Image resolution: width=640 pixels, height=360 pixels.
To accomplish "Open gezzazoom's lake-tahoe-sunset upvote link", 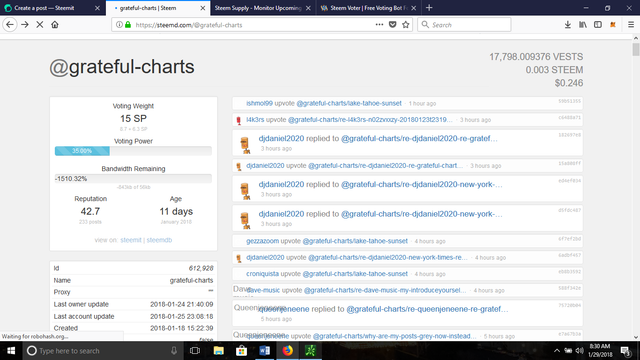I will [355, 241].
